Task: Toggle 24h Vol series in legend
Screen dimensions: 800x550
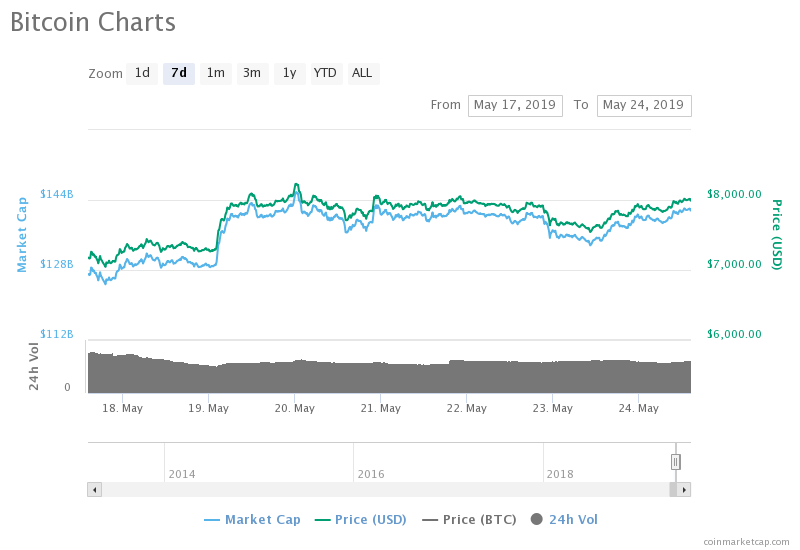Action: [x=564, y=519]
